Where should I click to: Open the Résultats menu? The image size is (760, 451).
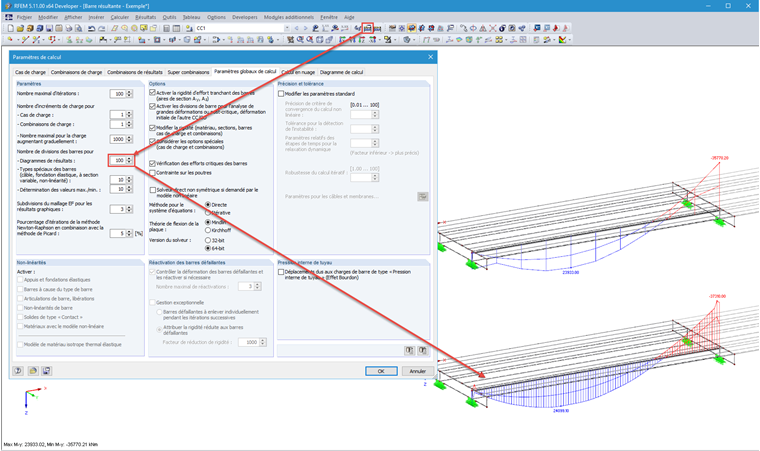145,17
